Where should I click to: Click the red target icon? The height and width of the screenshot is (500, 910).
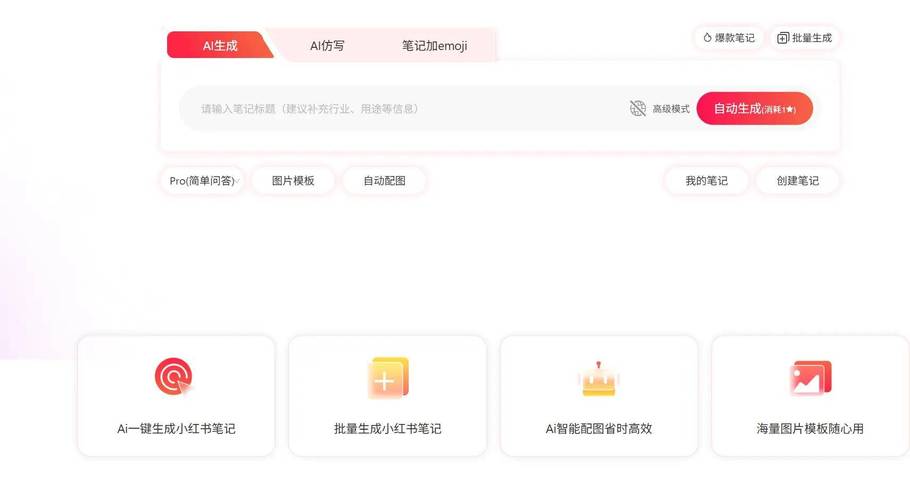coord(174,377)
